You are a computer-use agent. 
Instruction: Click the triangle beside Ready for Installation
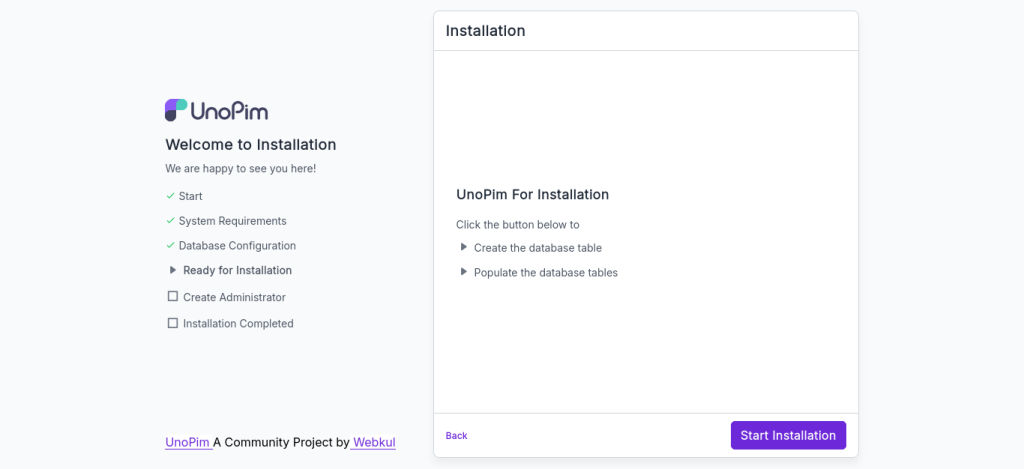[173, 270]
